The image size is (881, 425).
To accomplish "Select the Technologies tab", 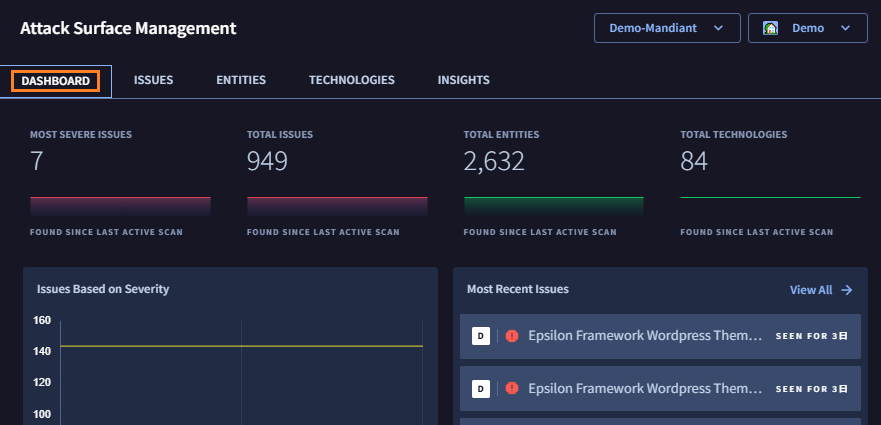I will [x=351, y=81].
